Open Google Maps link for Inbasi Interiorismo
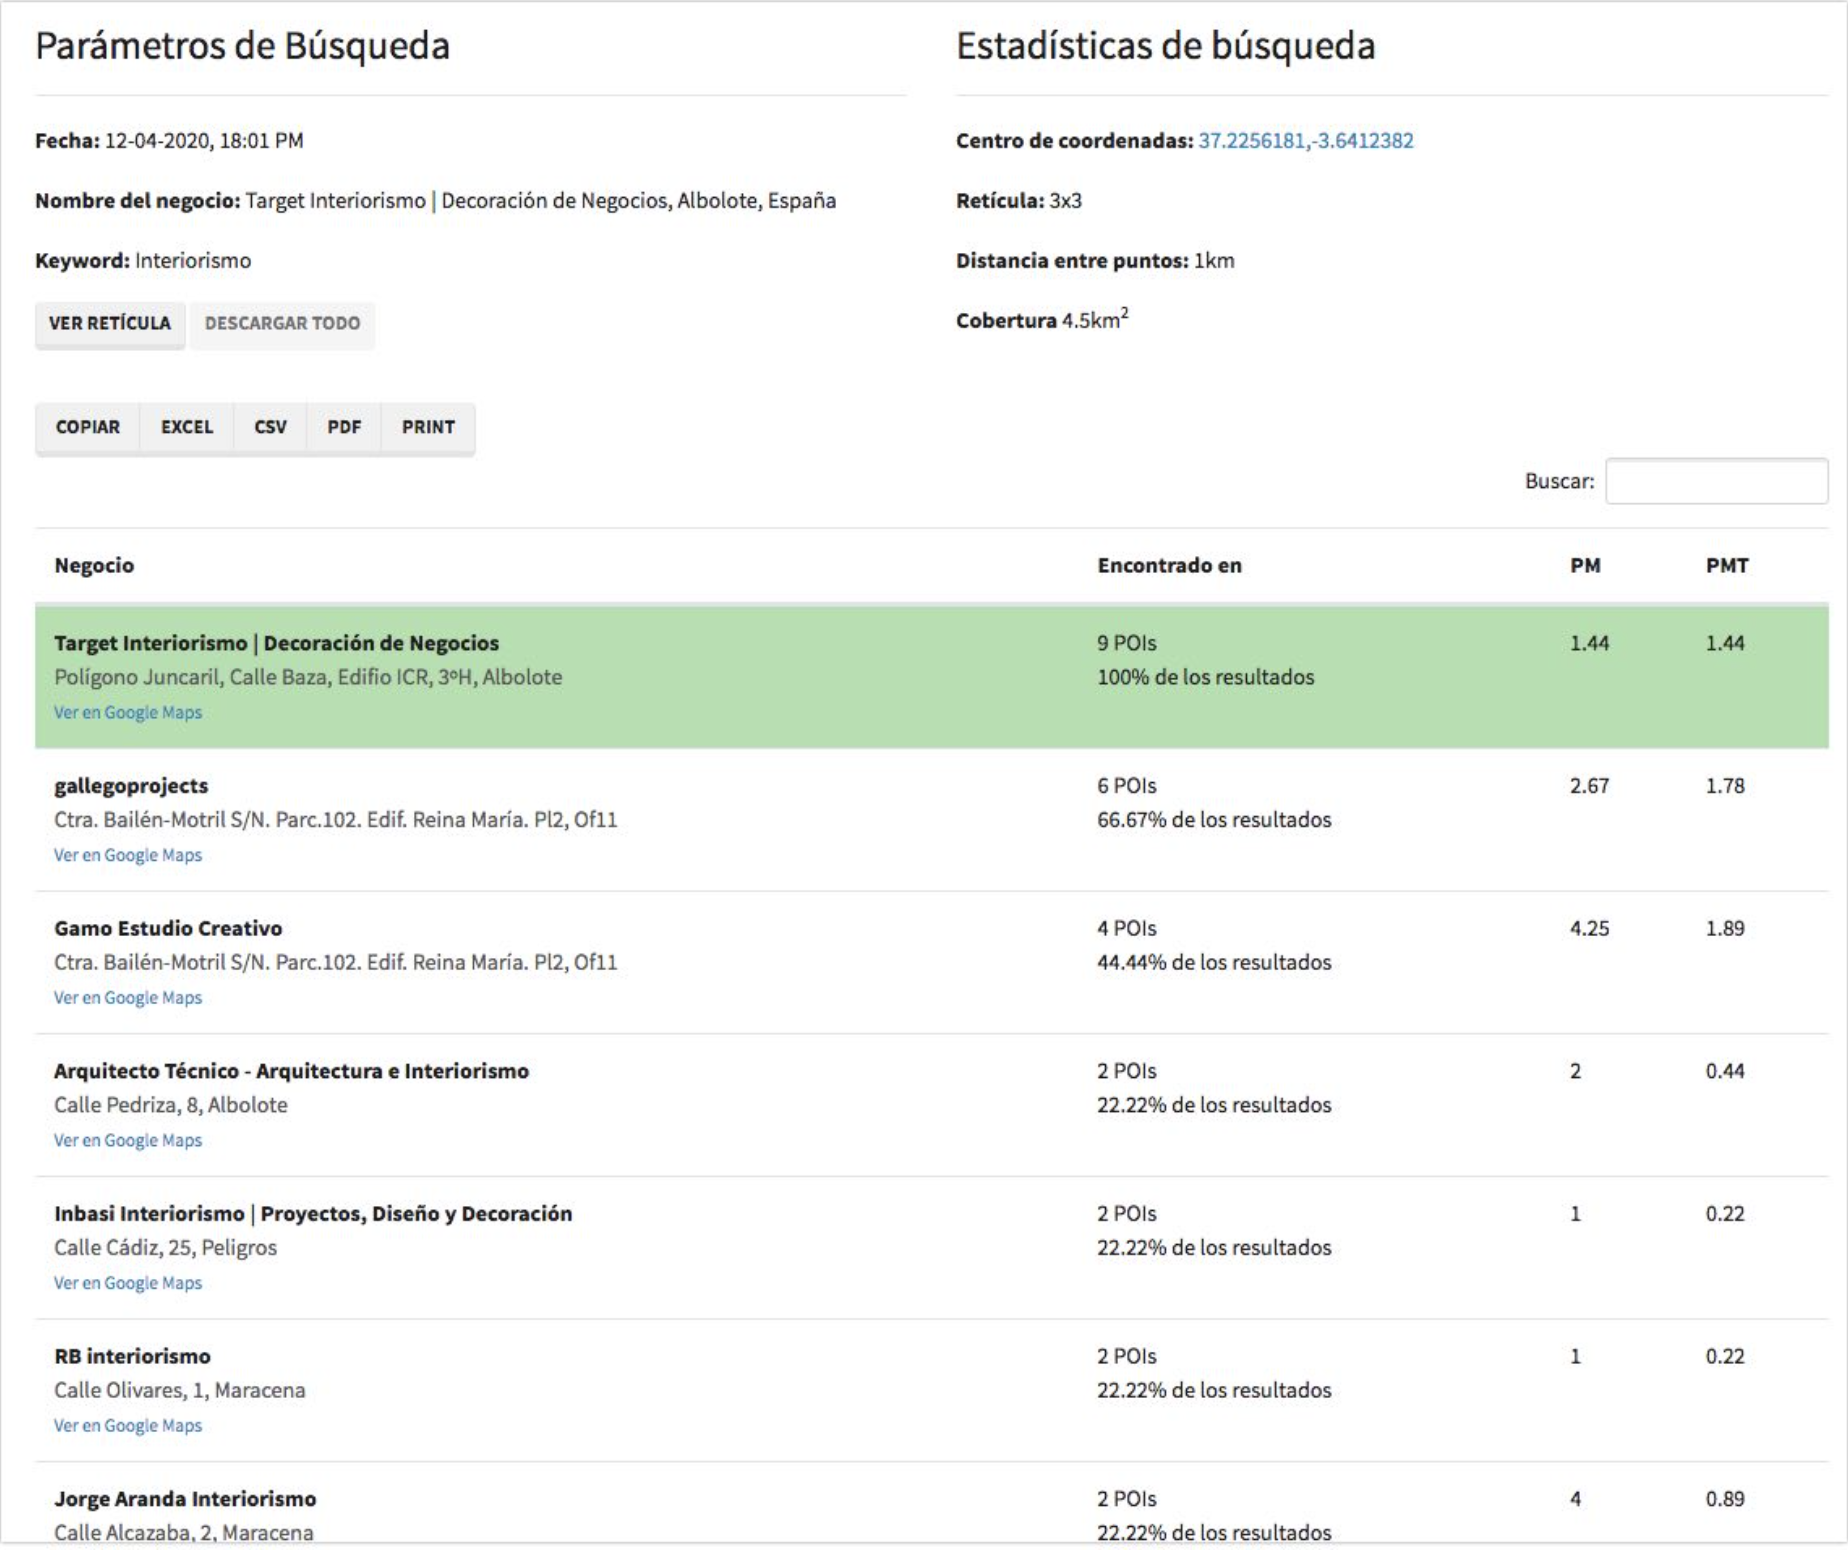The height and width of the screenshot is (1550, 1848). 128,1284
